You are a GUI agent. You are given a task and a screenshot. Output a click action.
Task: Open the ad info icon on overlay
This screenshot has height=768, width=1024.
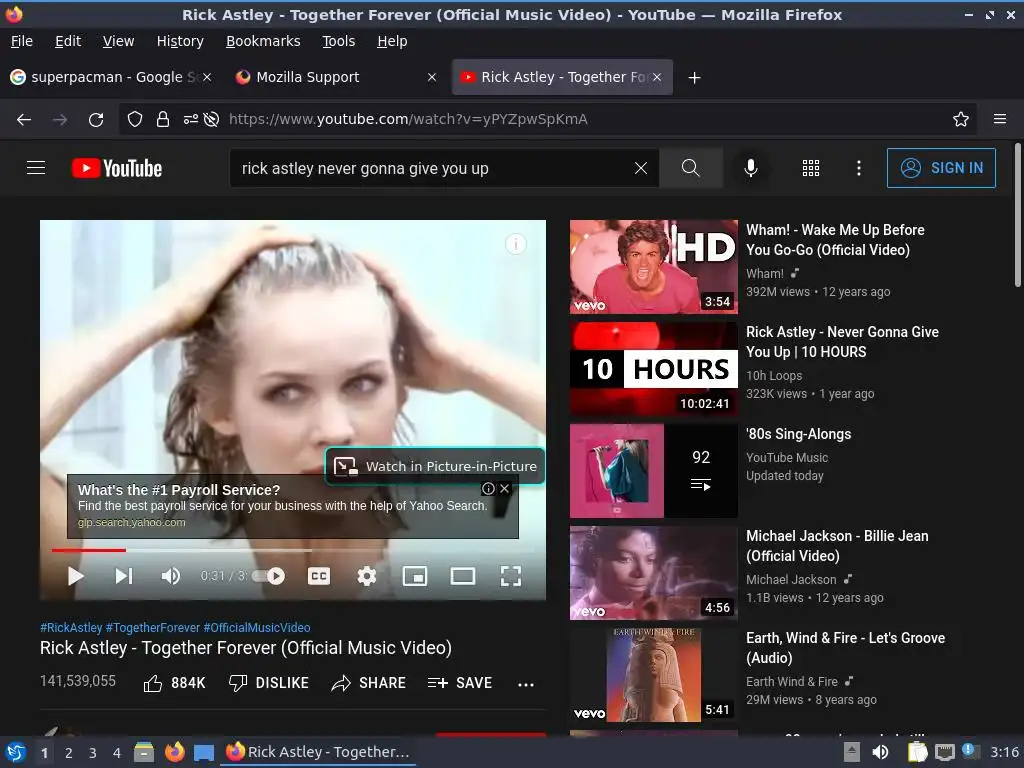(488, 488)
